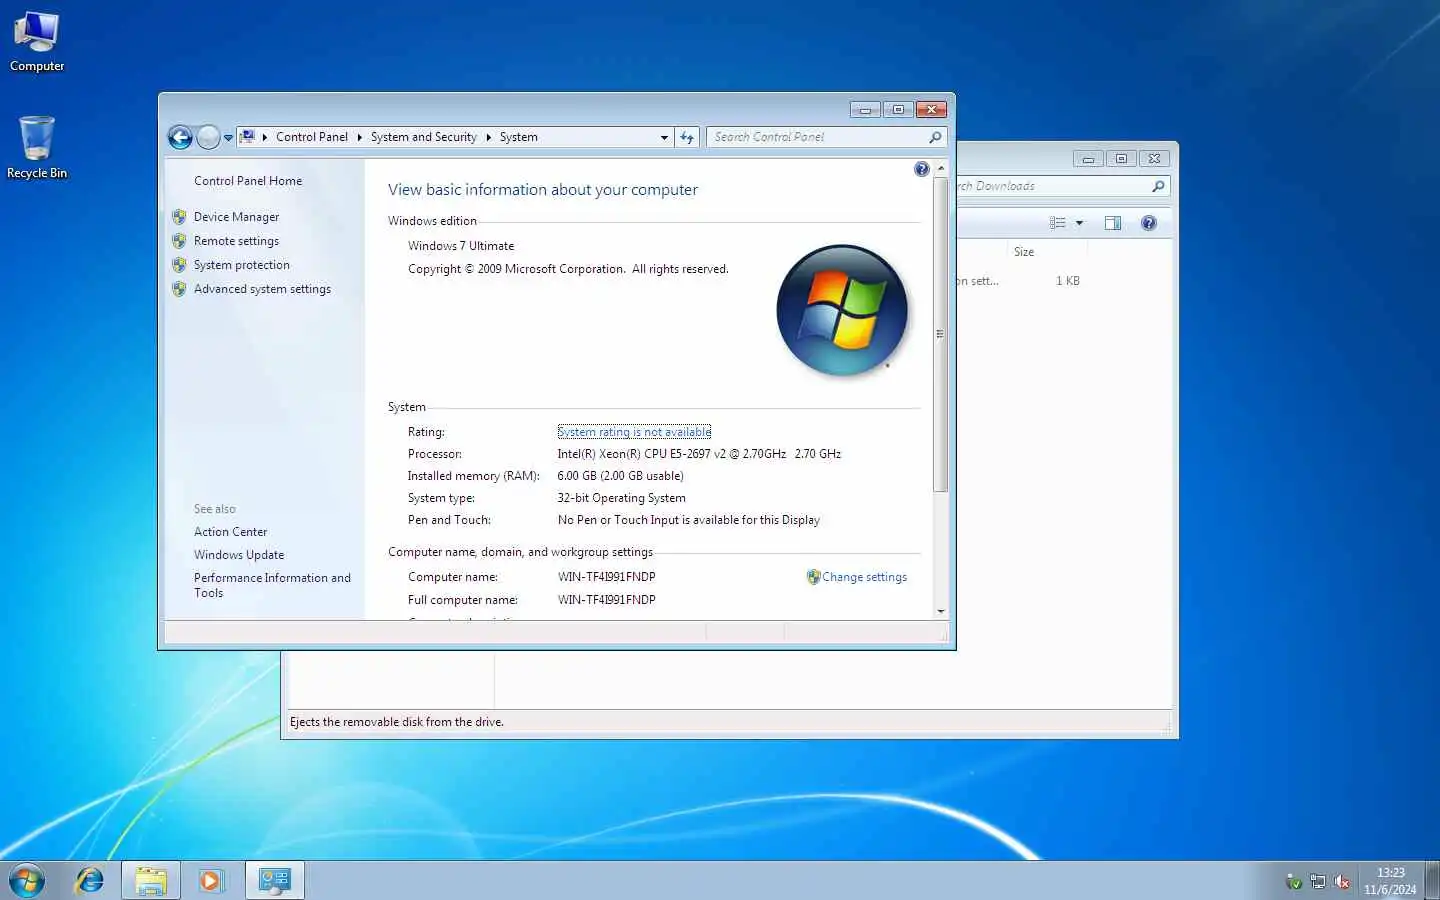
Task: Click the search magnifier in Downloads window
Action: [1158, 186]
